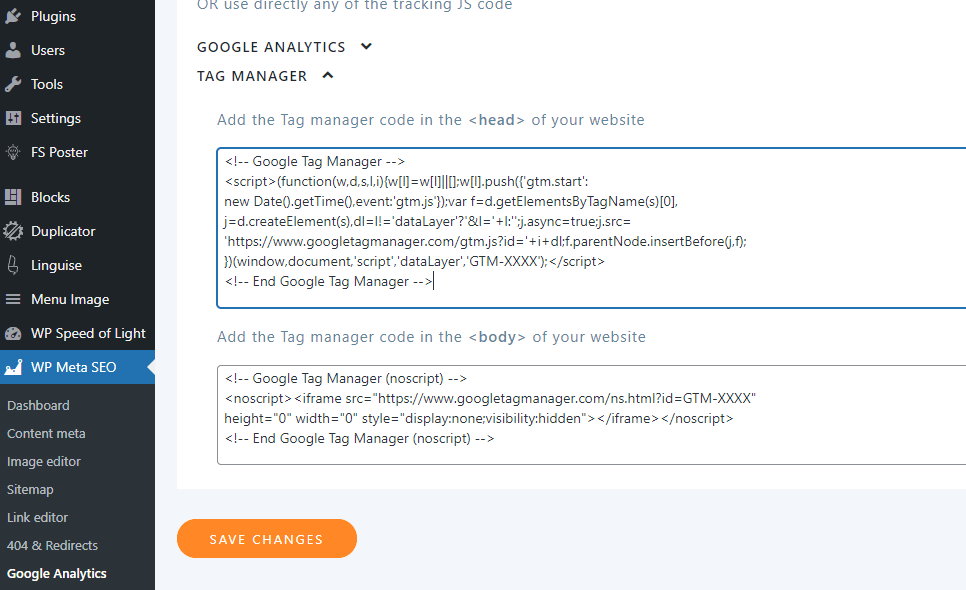This screenshot has height=590, width=966.
Task: Click the Tools wrench icon
Action: click(x=13, y=84)
